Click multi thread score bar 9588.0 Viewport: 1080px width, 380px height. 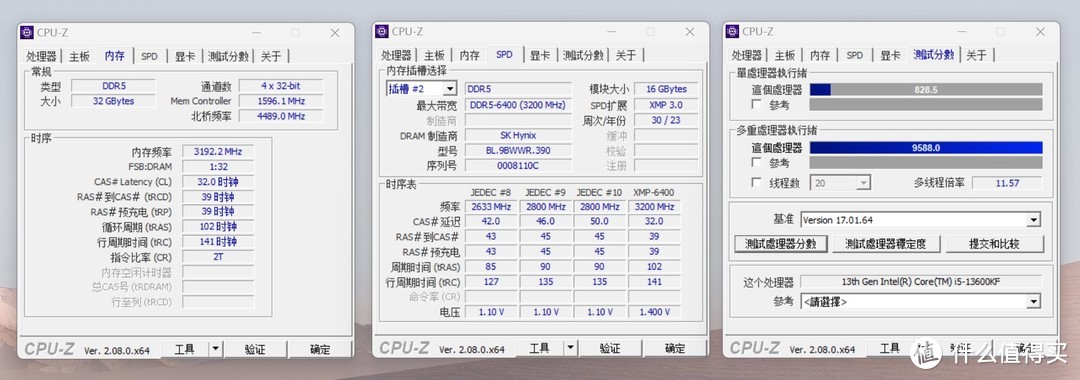pyautogui.click(x=926, y=147)
